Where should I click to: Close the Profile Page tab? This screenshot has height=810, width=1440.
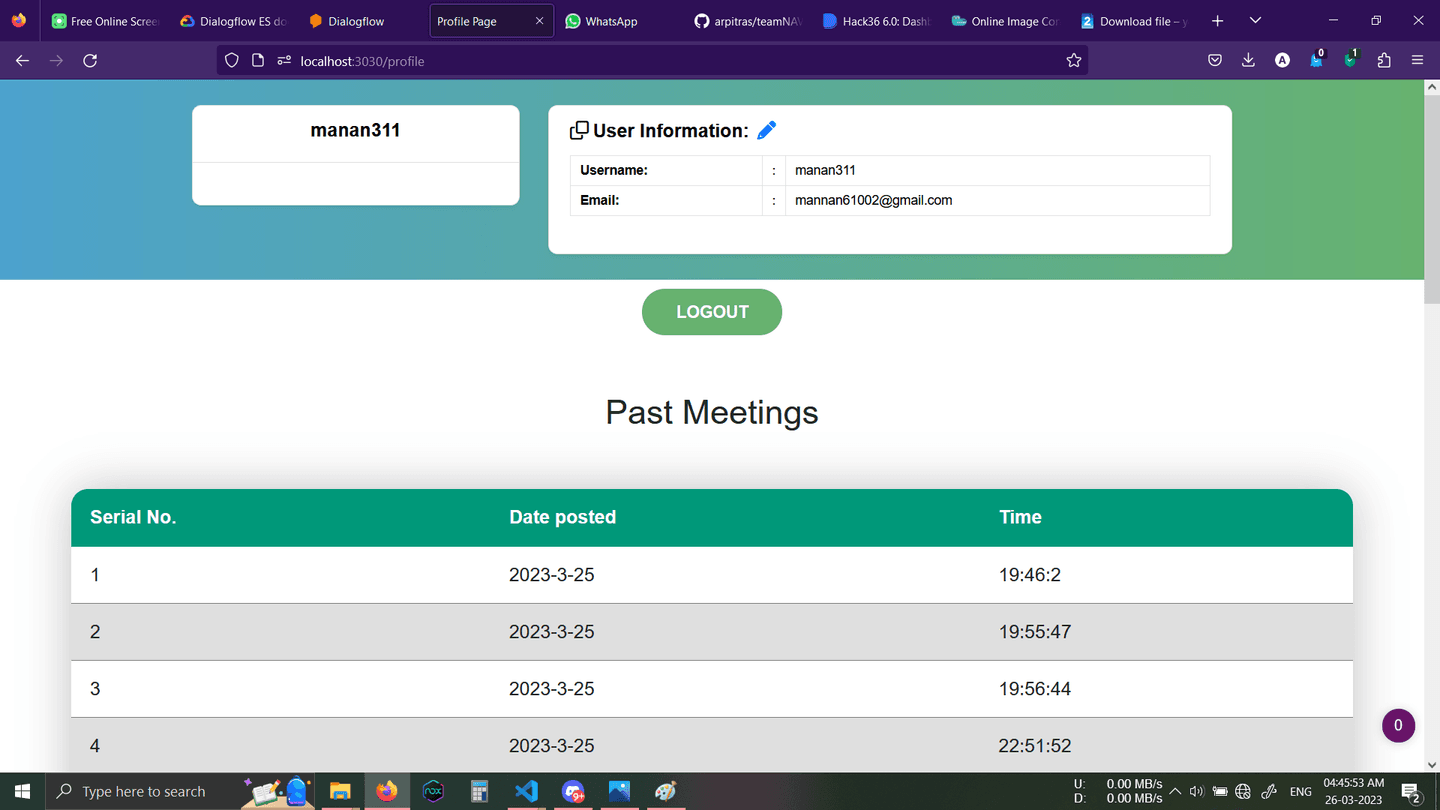[539, 21]
